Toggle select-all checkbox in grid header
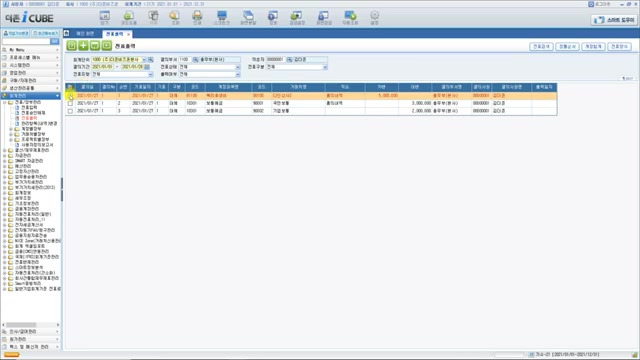 [70, 87]
